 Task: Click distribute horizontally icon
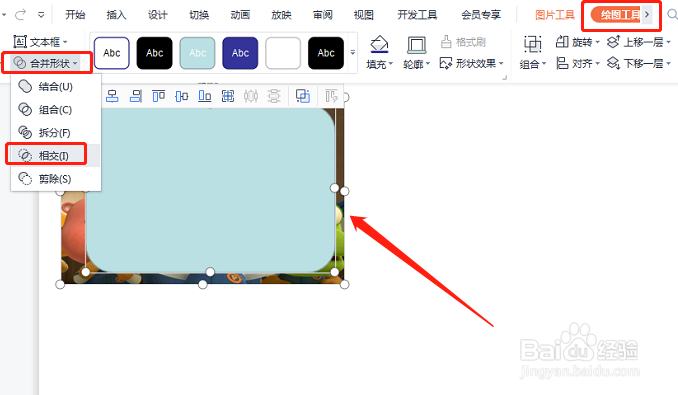tap(251, 96)
